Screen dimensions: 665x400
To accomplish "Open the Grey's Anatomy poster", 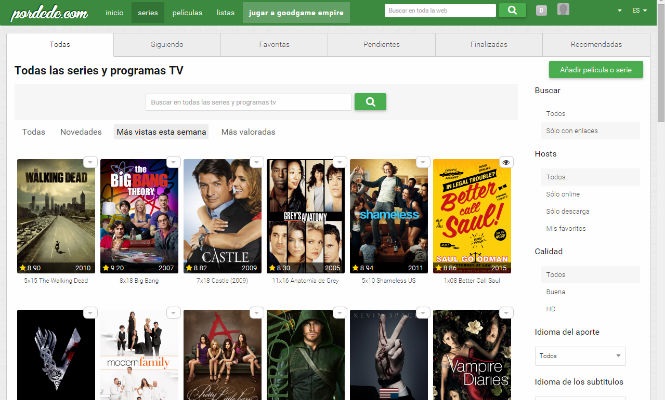I will click(x=305, y=216).
